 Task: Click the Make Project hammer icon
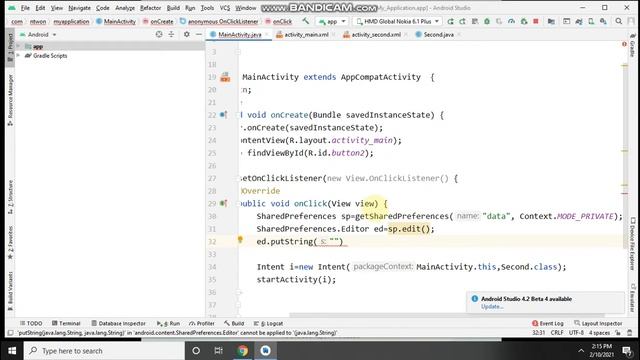coord(305,21)
